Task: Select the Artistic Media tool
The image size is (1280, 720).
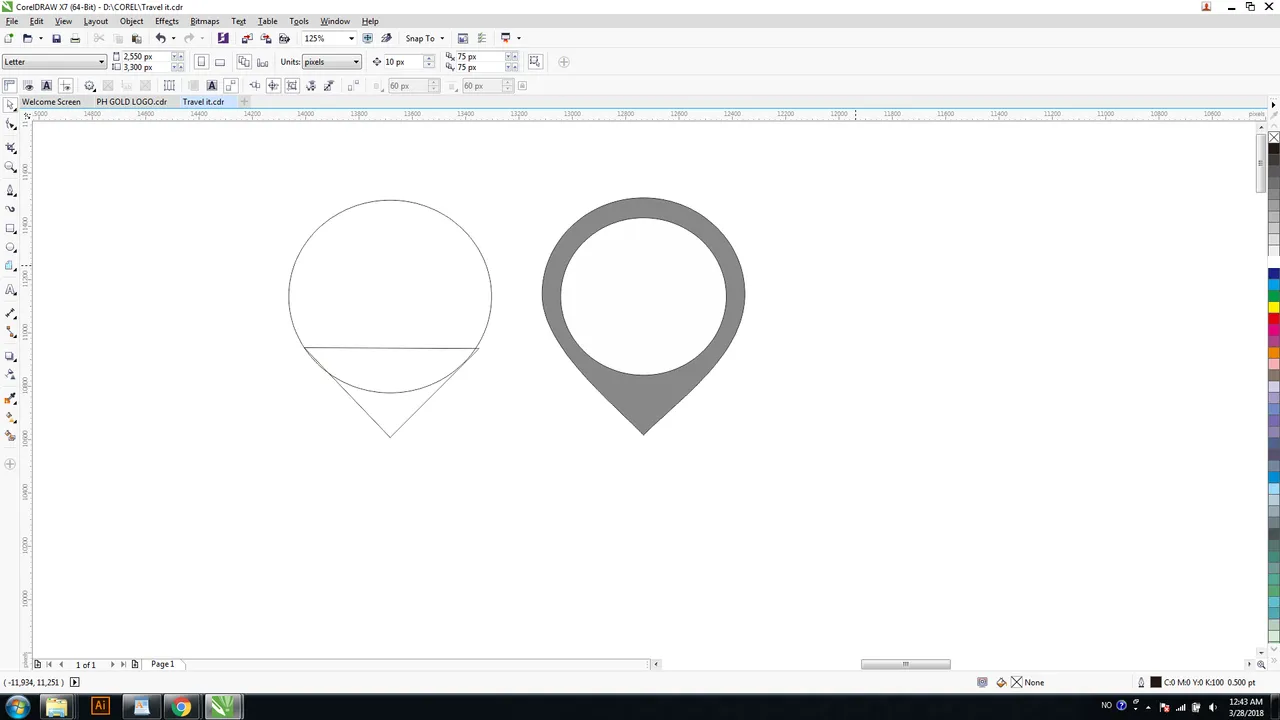Action: coord(11,209)
